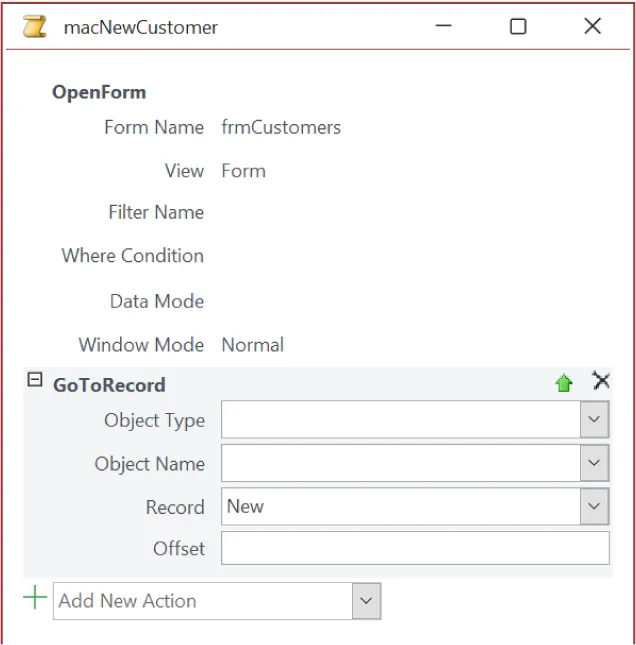Viewport: 636px width, 645px height.
Task: Collapse the GoToRecord action block
Action: point(35,381)
